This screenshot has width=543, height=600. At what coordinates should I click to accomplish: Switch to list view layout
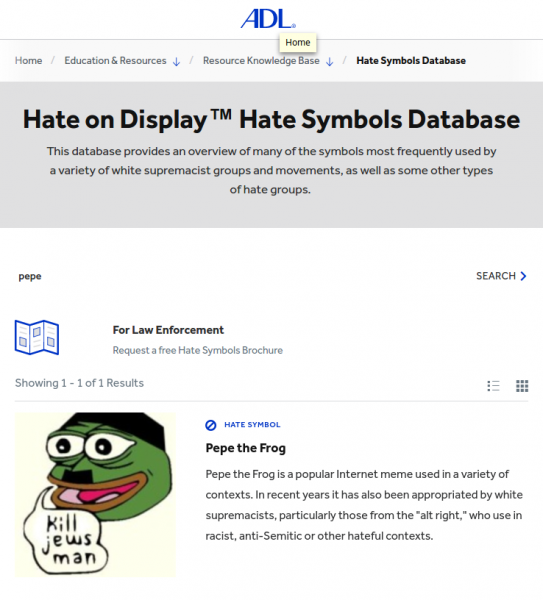(x=493, y=386)
